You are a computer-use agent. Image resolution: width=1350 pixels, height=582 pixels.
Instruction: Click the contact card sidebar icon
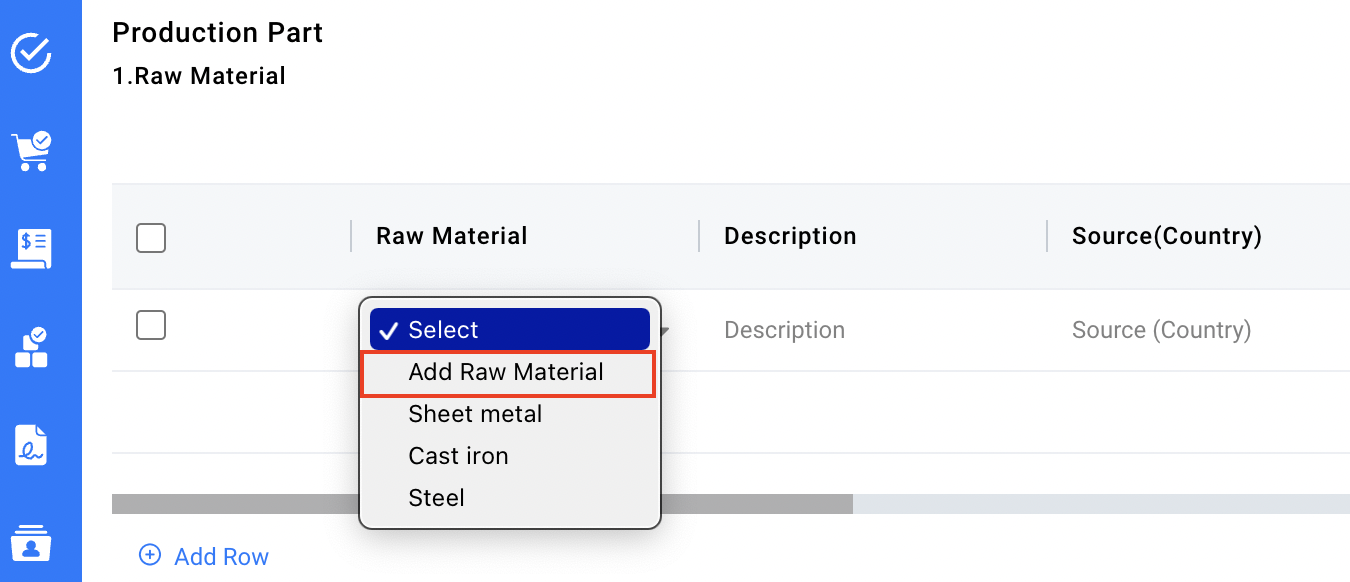31,543
